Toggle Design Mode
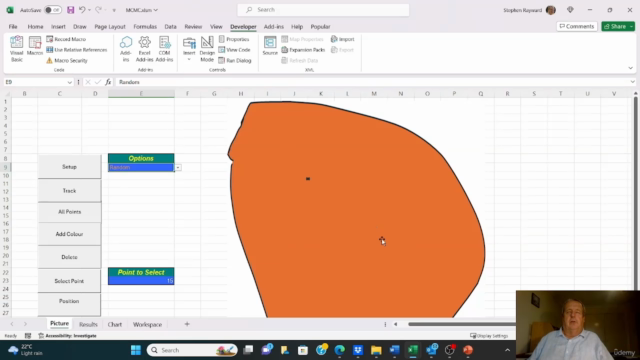640x360 pixels. pyautogui.click(x=207, y=49)
